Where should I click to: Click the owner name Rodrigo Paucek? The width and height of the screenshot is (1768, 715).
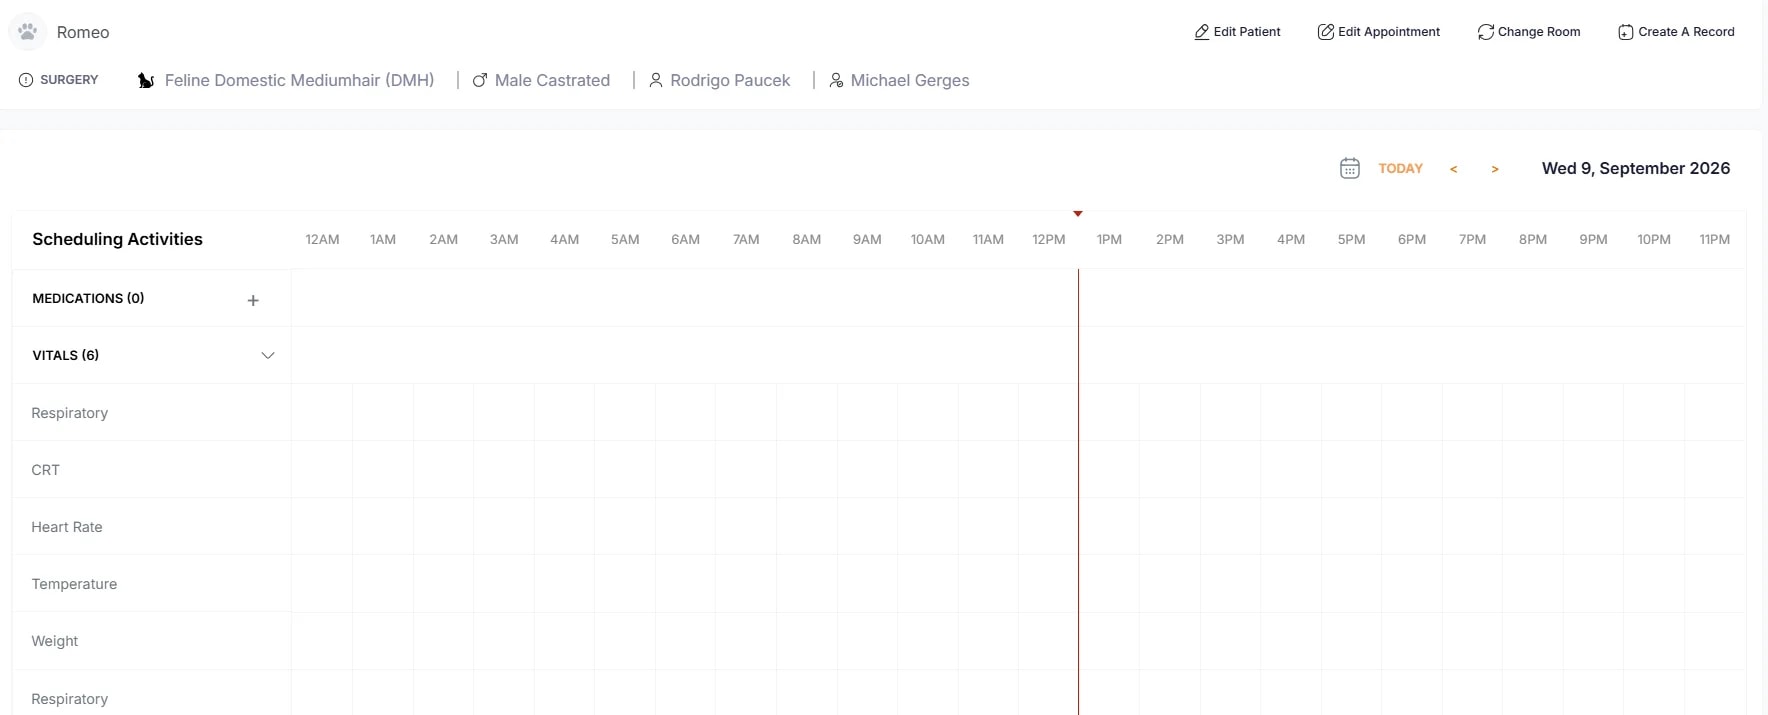pyautogui.click(x=730, y=80)
